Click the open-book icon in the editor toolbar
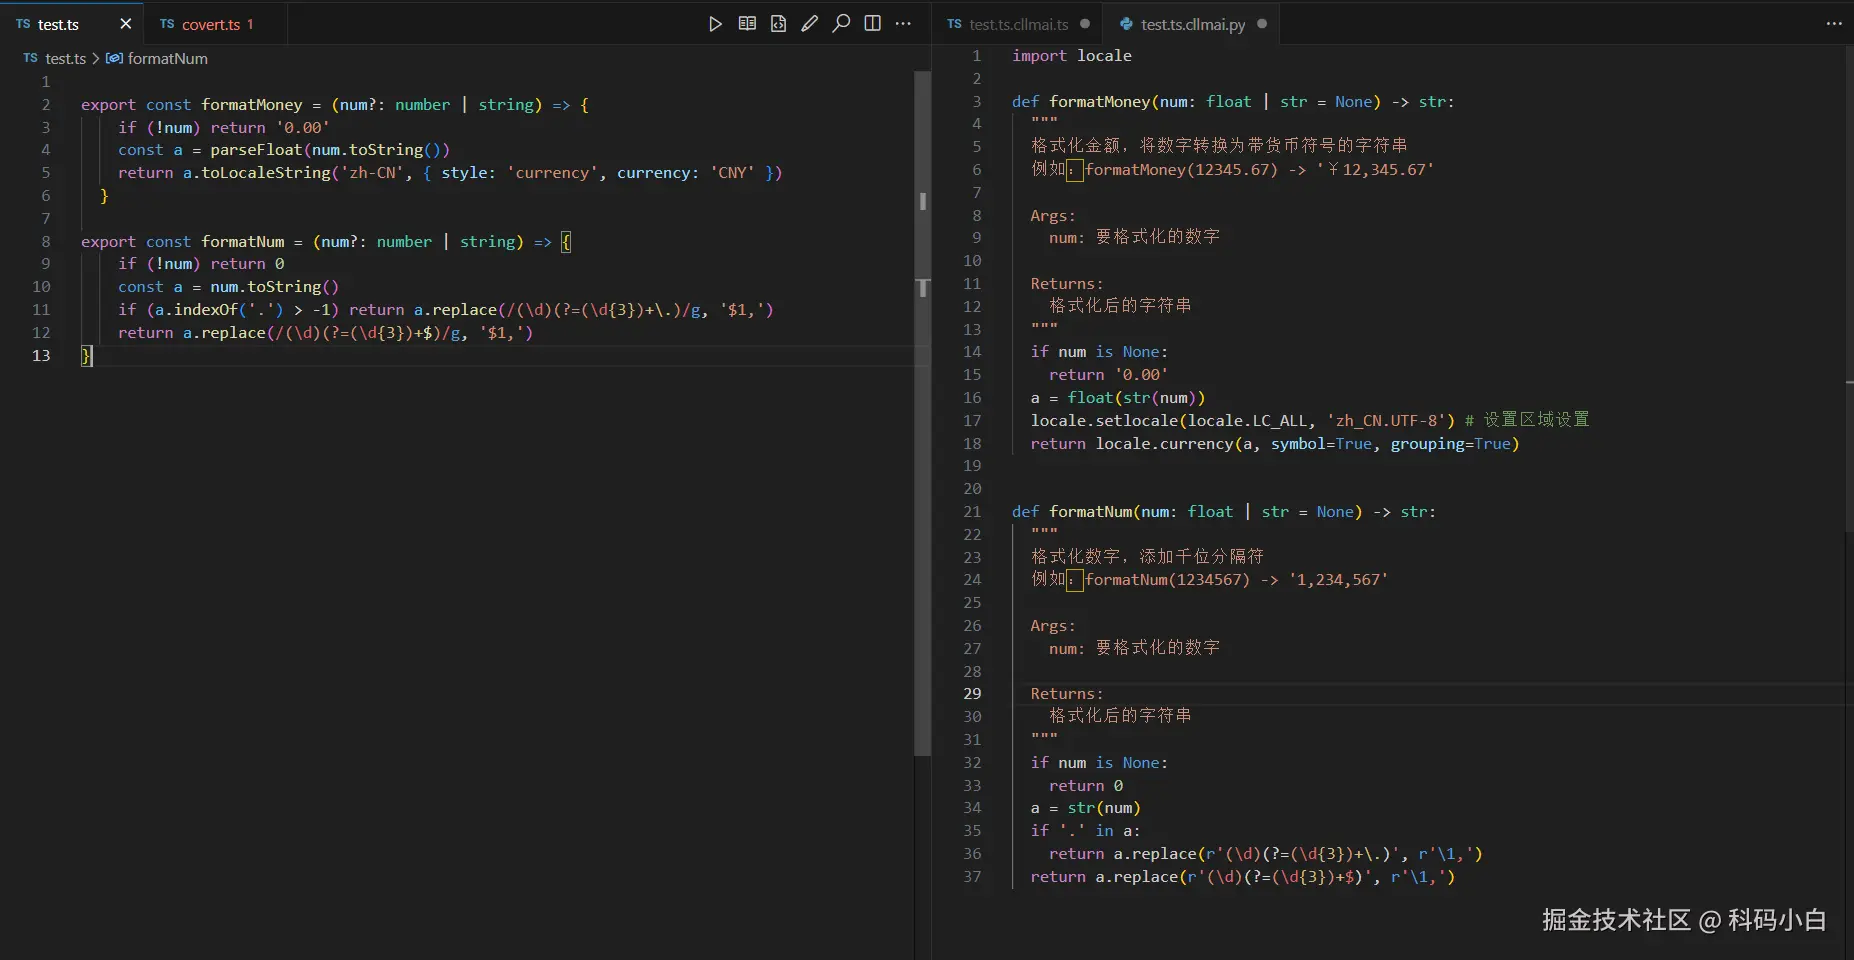Viewport: 1854px width, 960px height. click(x=747, y=24)
